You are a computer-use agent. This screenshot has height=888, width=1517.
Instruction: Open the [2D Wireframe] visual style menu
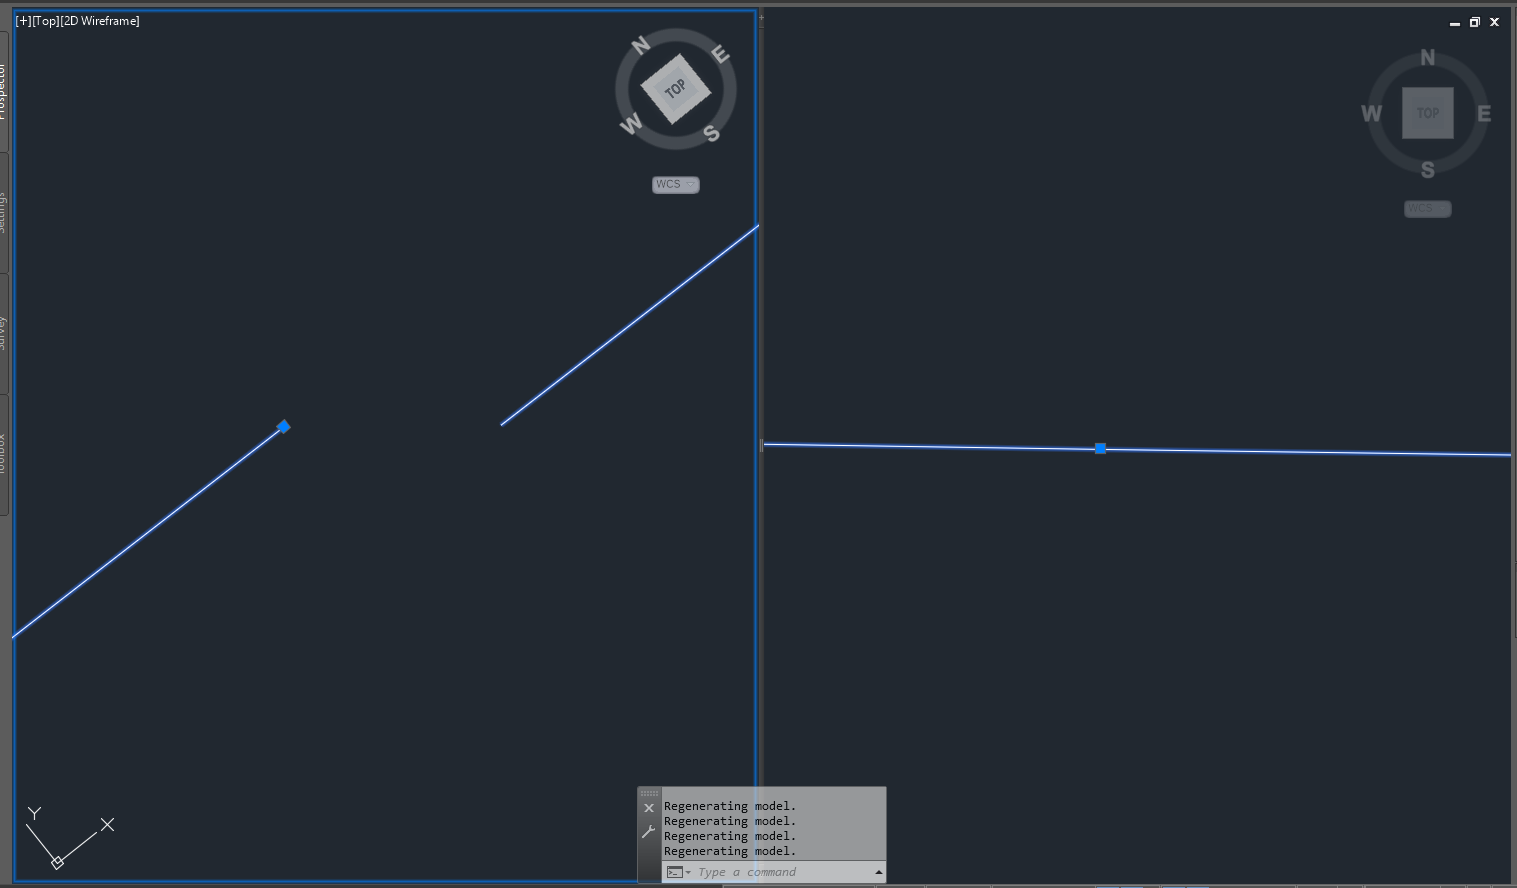[101, 20]
